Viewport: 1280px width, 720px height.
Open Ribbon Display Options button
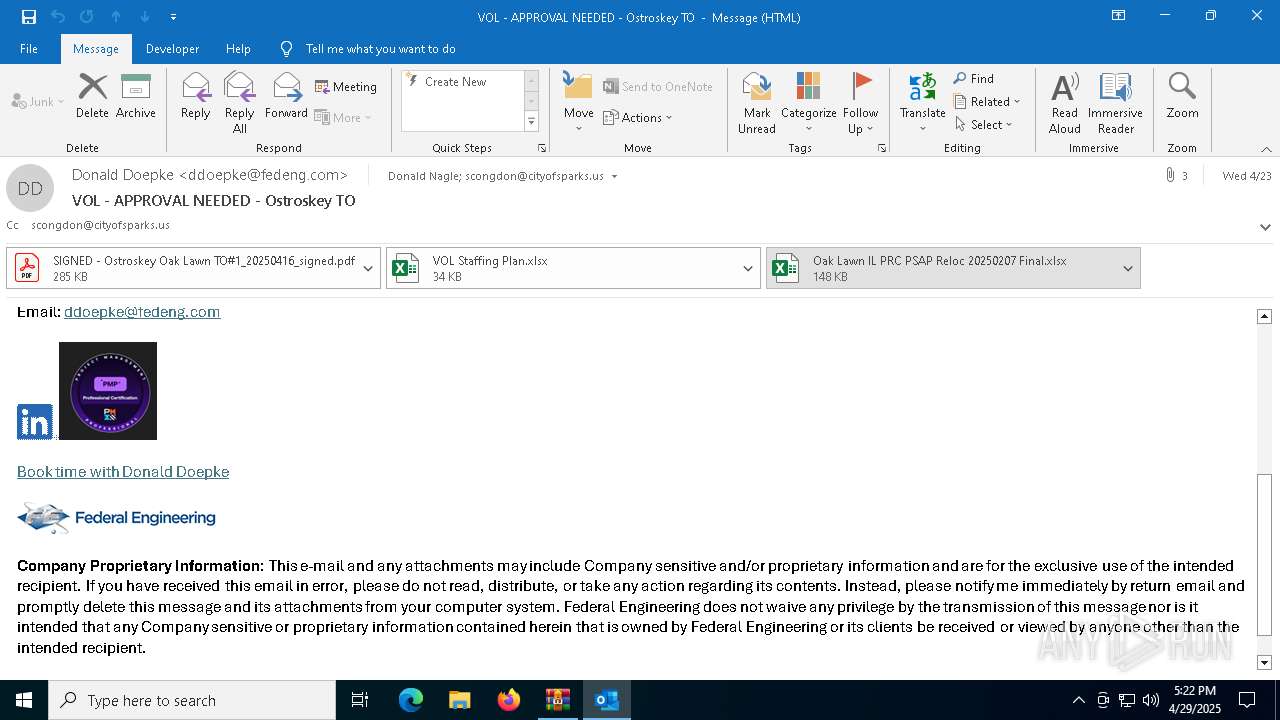[1118, 16]
